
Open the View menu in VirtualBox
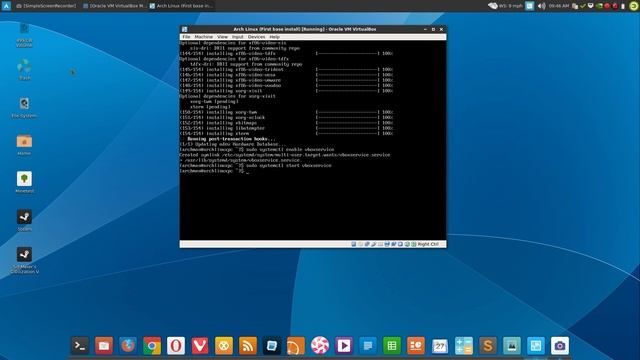point(222,37)
